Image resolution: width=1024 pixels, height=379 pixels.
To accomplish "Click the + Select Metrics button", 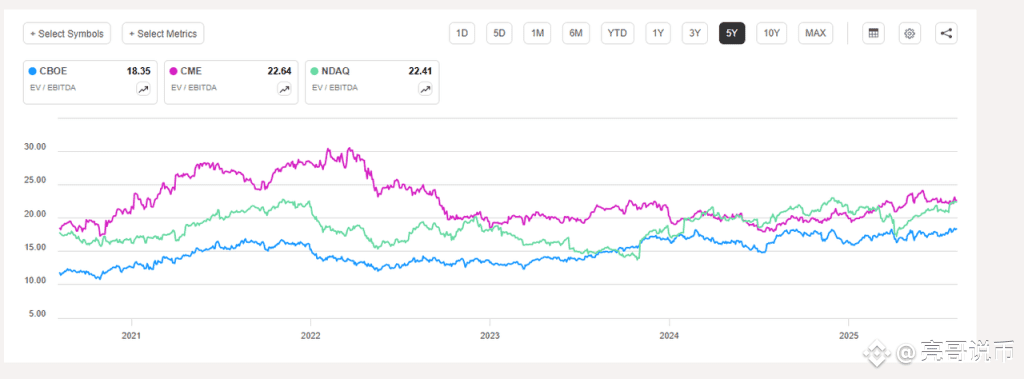I will click(x=163, y=33).
